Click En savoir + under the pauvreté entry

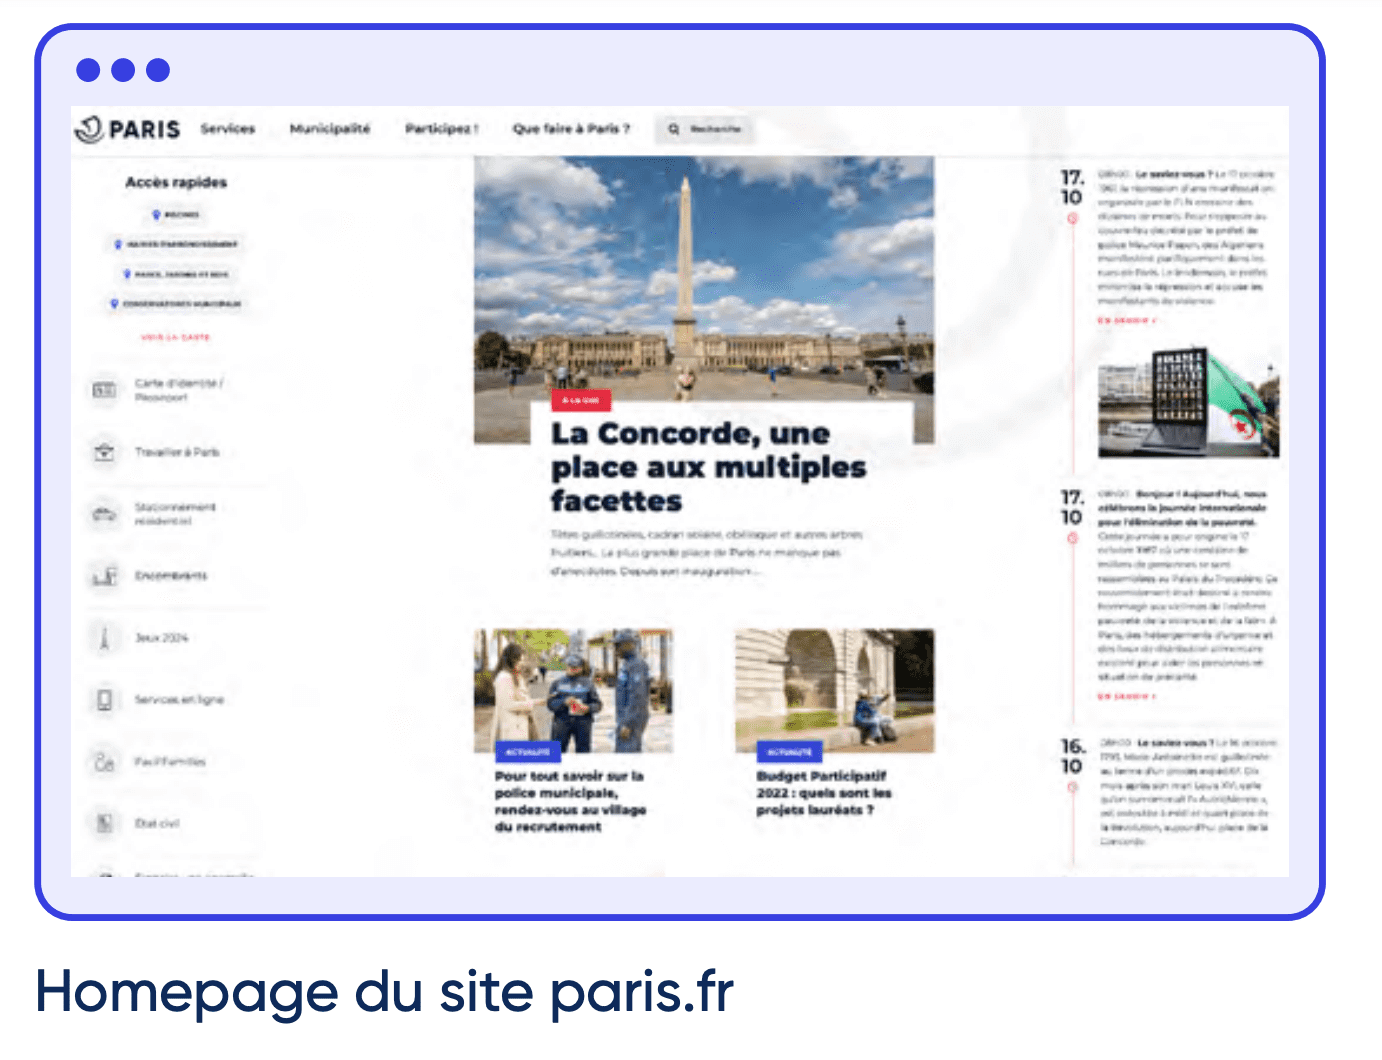1127,696
